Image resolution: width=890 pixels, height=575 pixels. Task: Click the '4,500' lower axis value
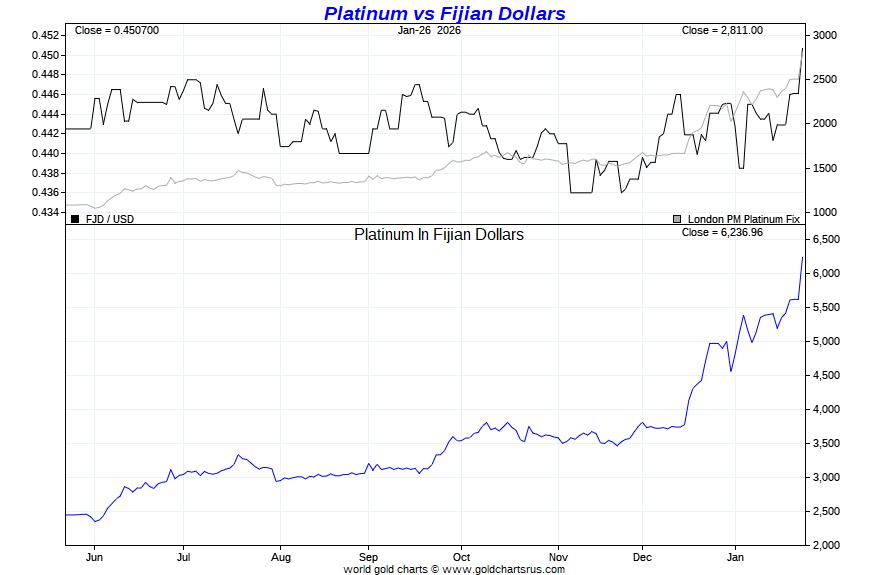point(826,376)
